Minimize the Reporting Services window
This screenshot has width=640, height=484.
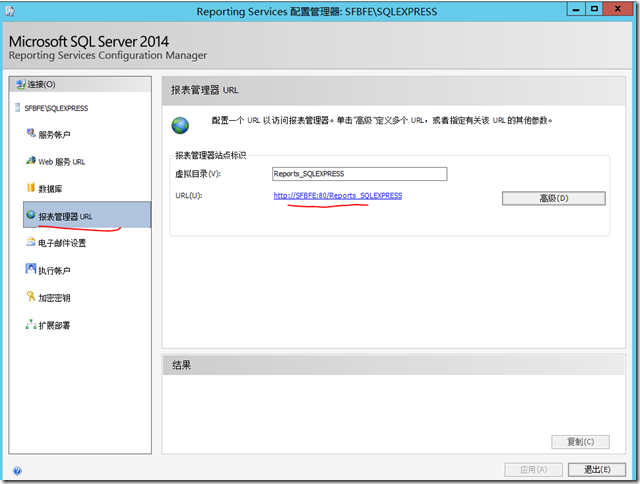click(576, 9)
